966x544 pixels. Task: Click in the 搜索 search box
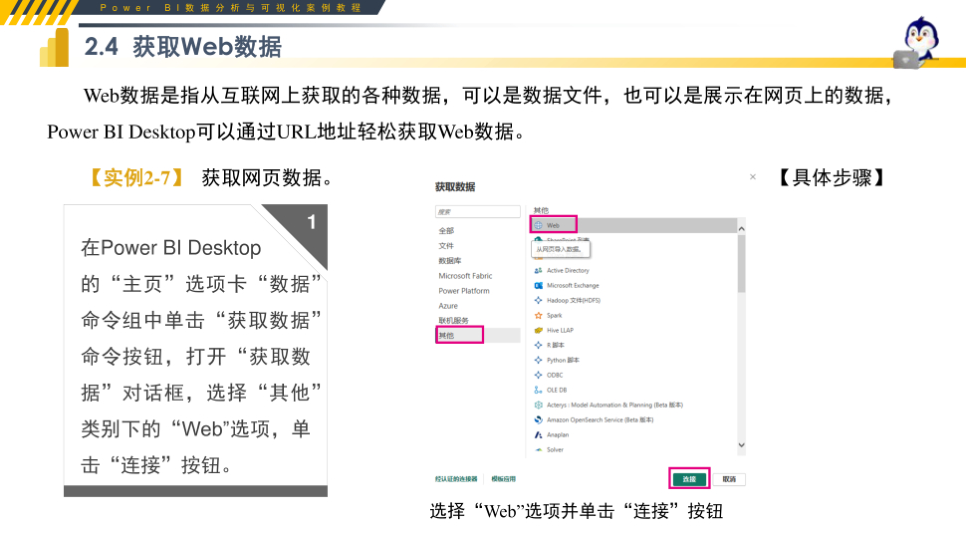[477, 211]
